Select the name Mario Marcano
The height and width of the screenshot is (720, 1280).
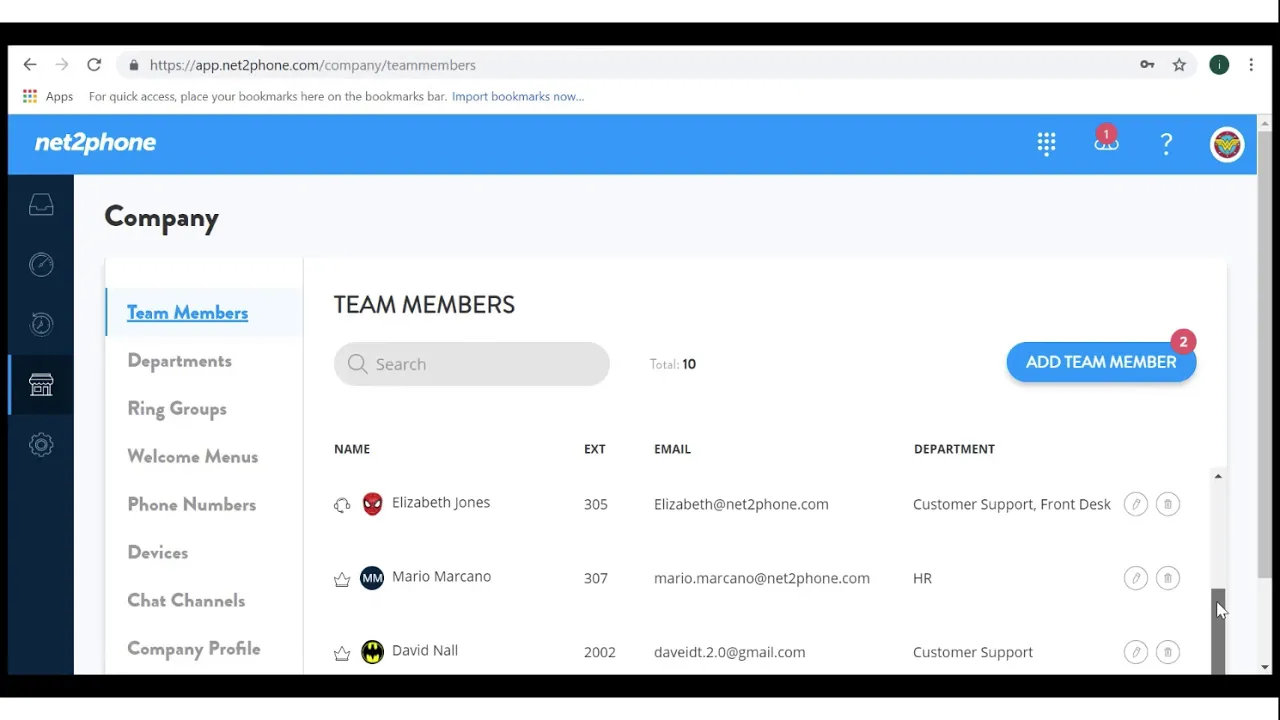(x=441, y=576)
